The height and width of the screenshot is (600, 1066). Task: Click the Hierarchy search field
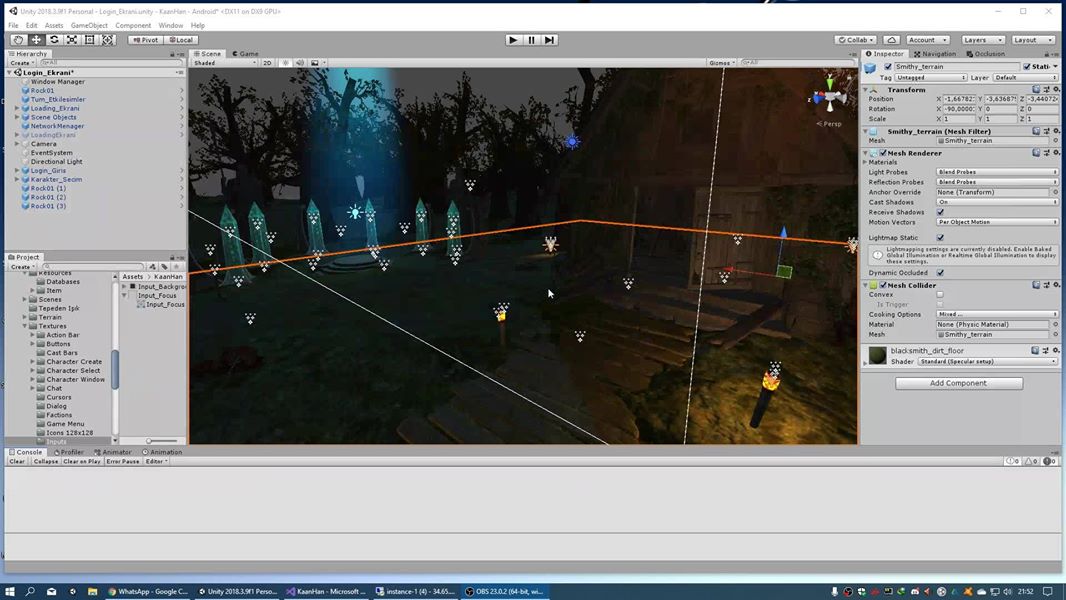109,63
